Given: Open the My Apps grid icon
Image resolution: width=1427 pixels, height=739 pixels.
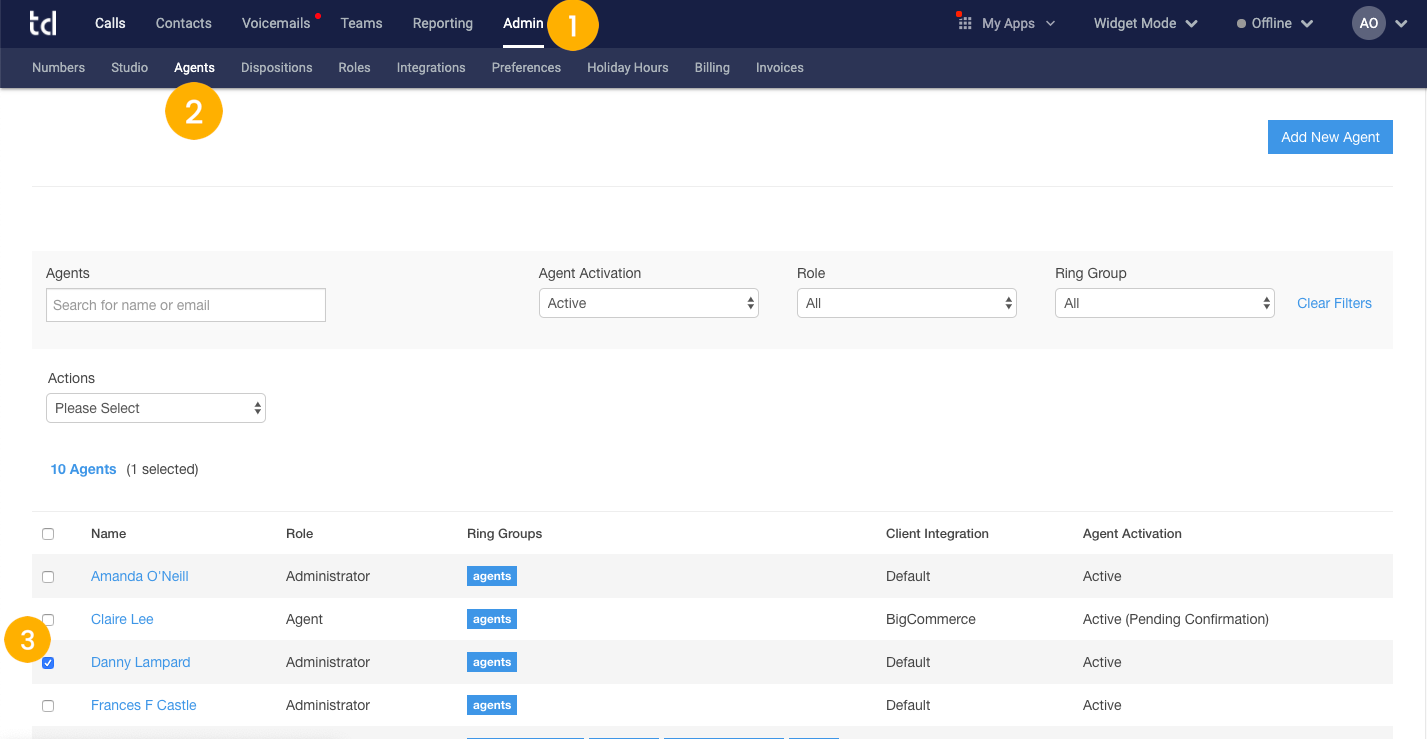Looking at the screenshot, I should point(965,23).
